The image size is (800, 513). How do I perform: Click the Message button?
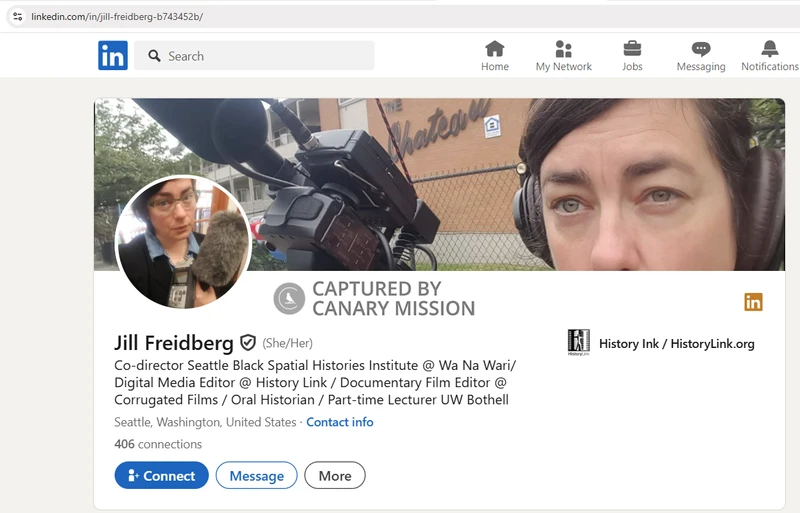257,475
